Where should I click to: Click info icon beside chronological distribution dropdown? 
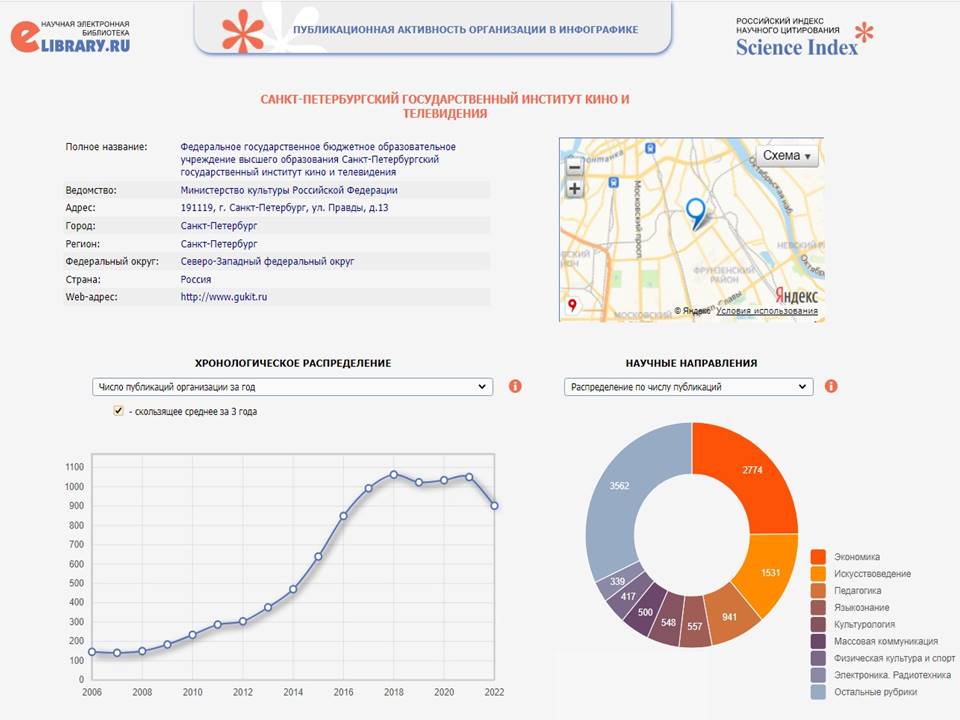click(515, 386)
